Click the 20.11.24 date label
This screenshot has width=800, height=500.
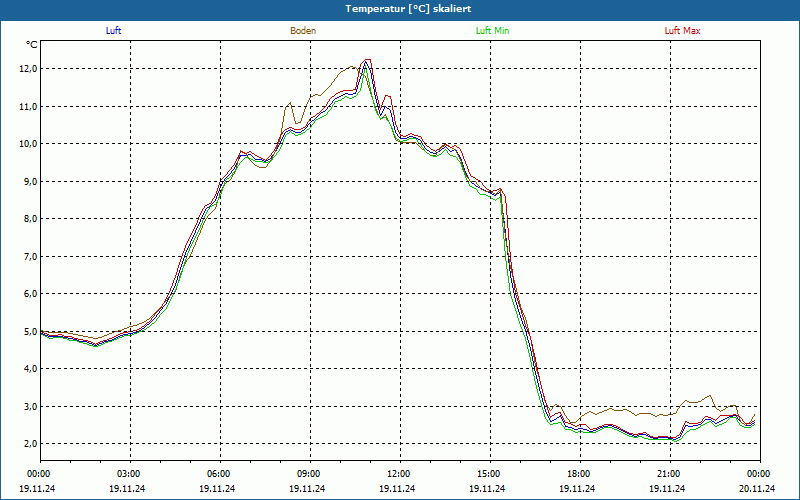[757, 488]
